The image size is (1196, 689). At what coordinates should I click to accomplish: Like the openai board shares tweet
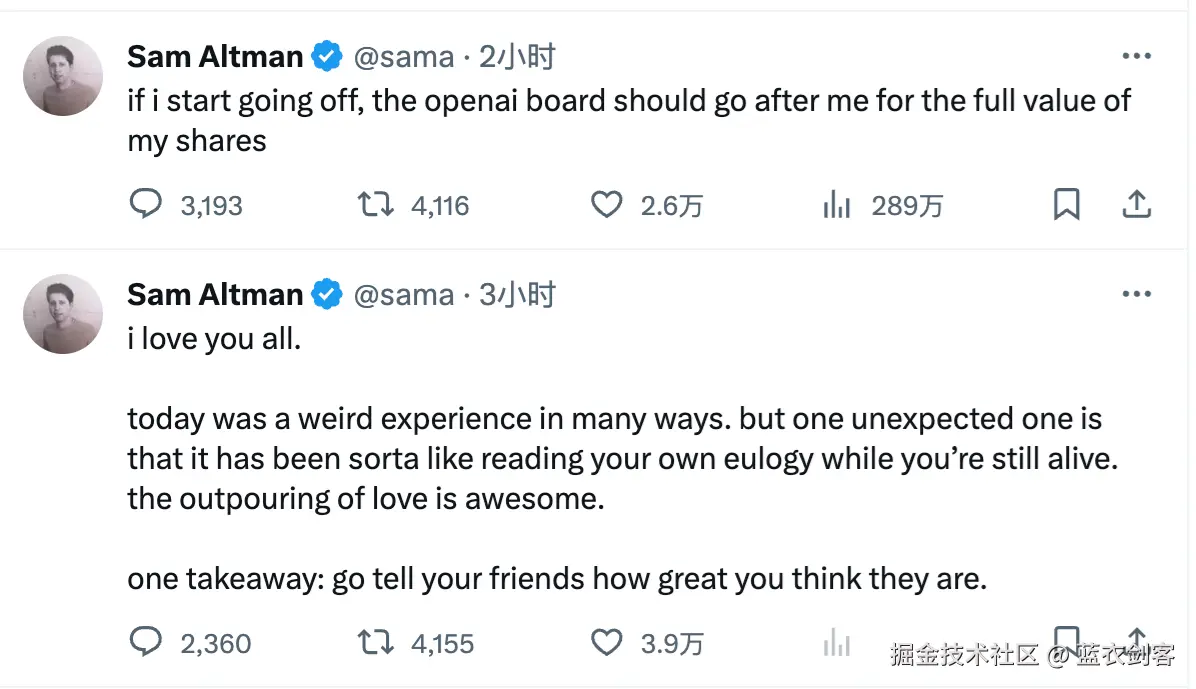pos(606,205)
